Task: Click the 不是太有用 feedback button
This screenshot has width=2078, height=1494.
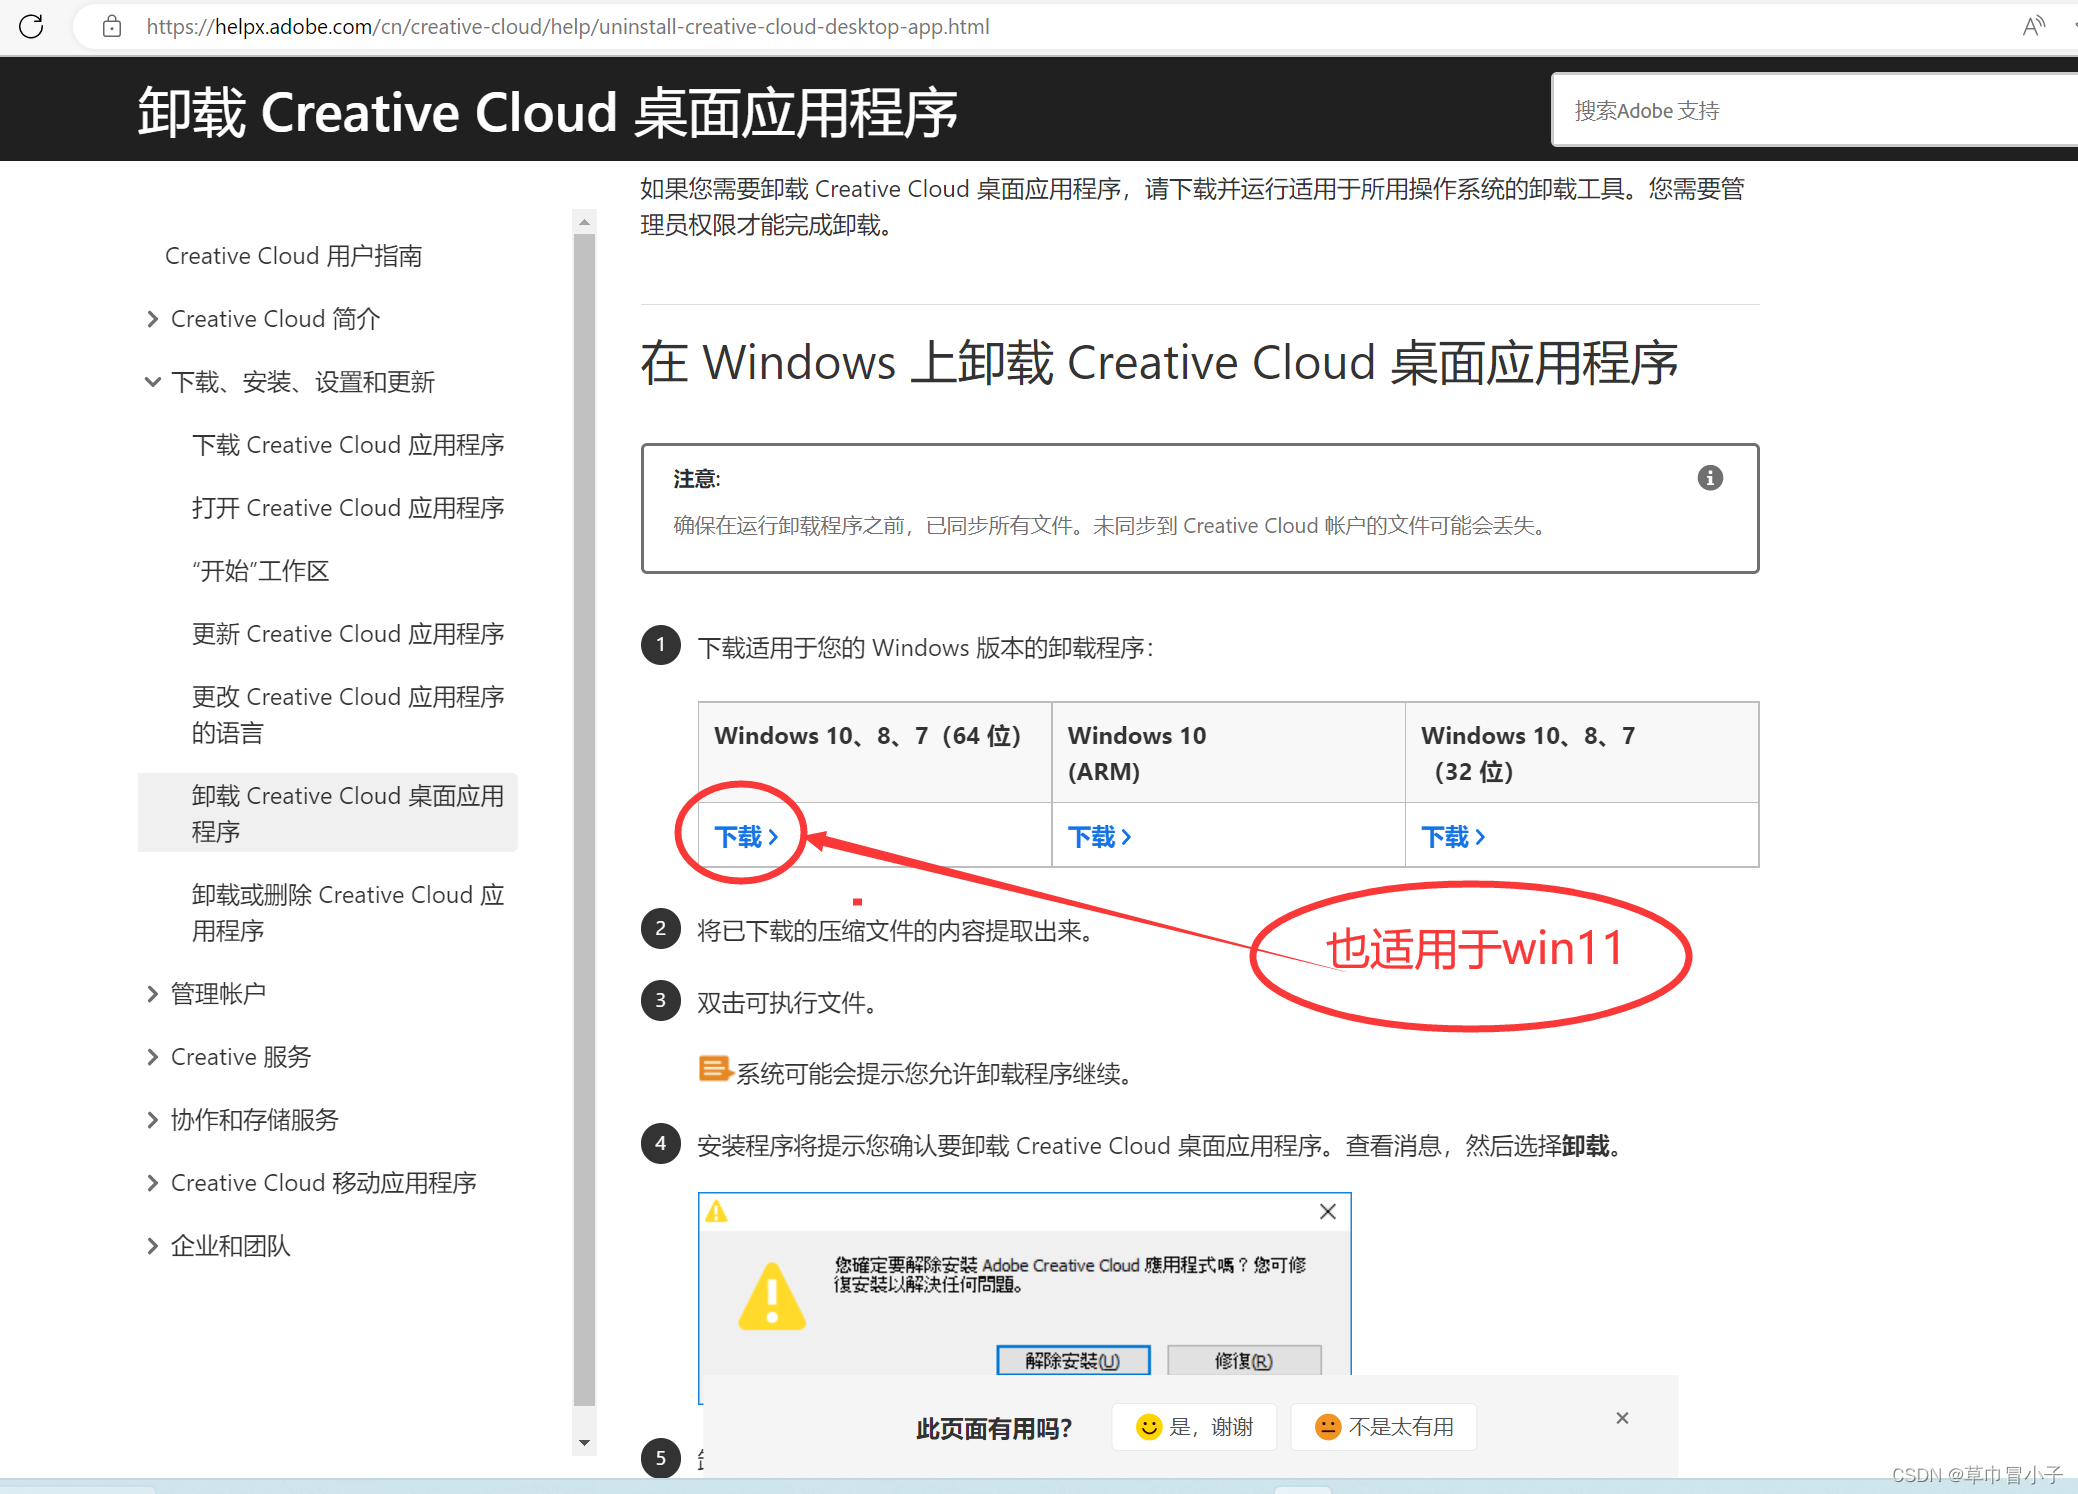Action: (x=1384, y=1427)
